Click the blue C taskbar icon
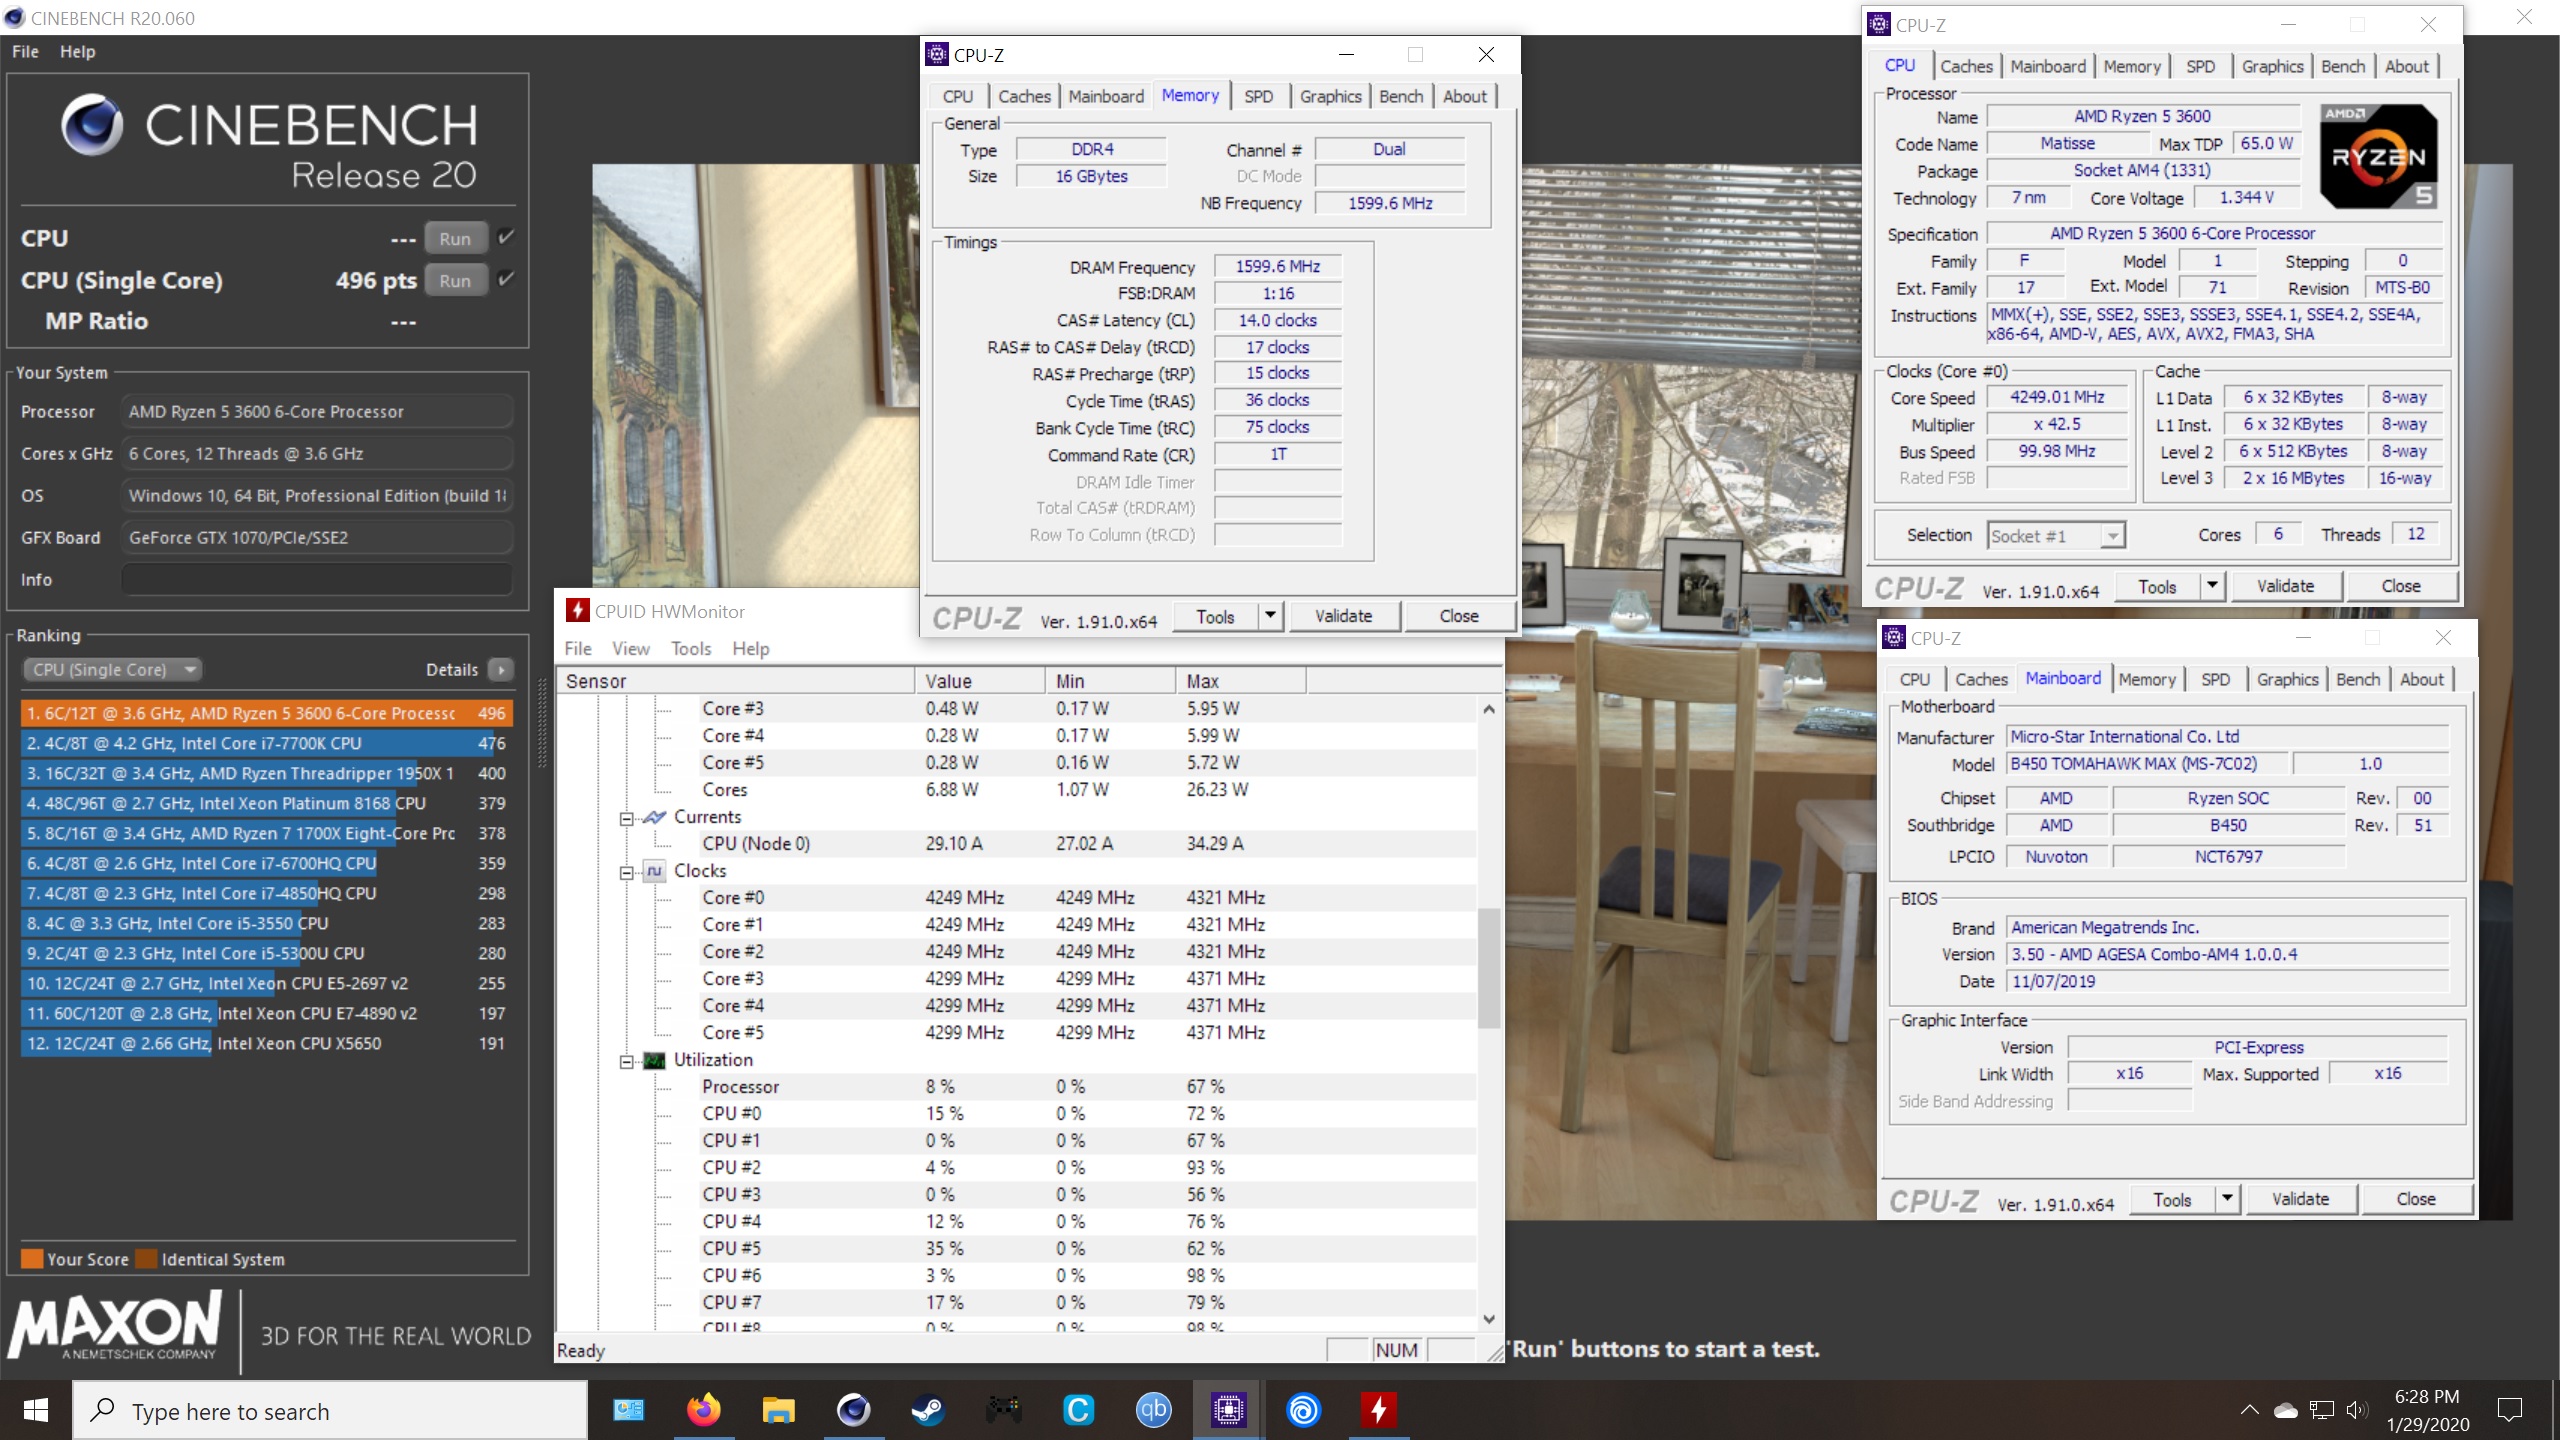 (x=1078, y=1410)
